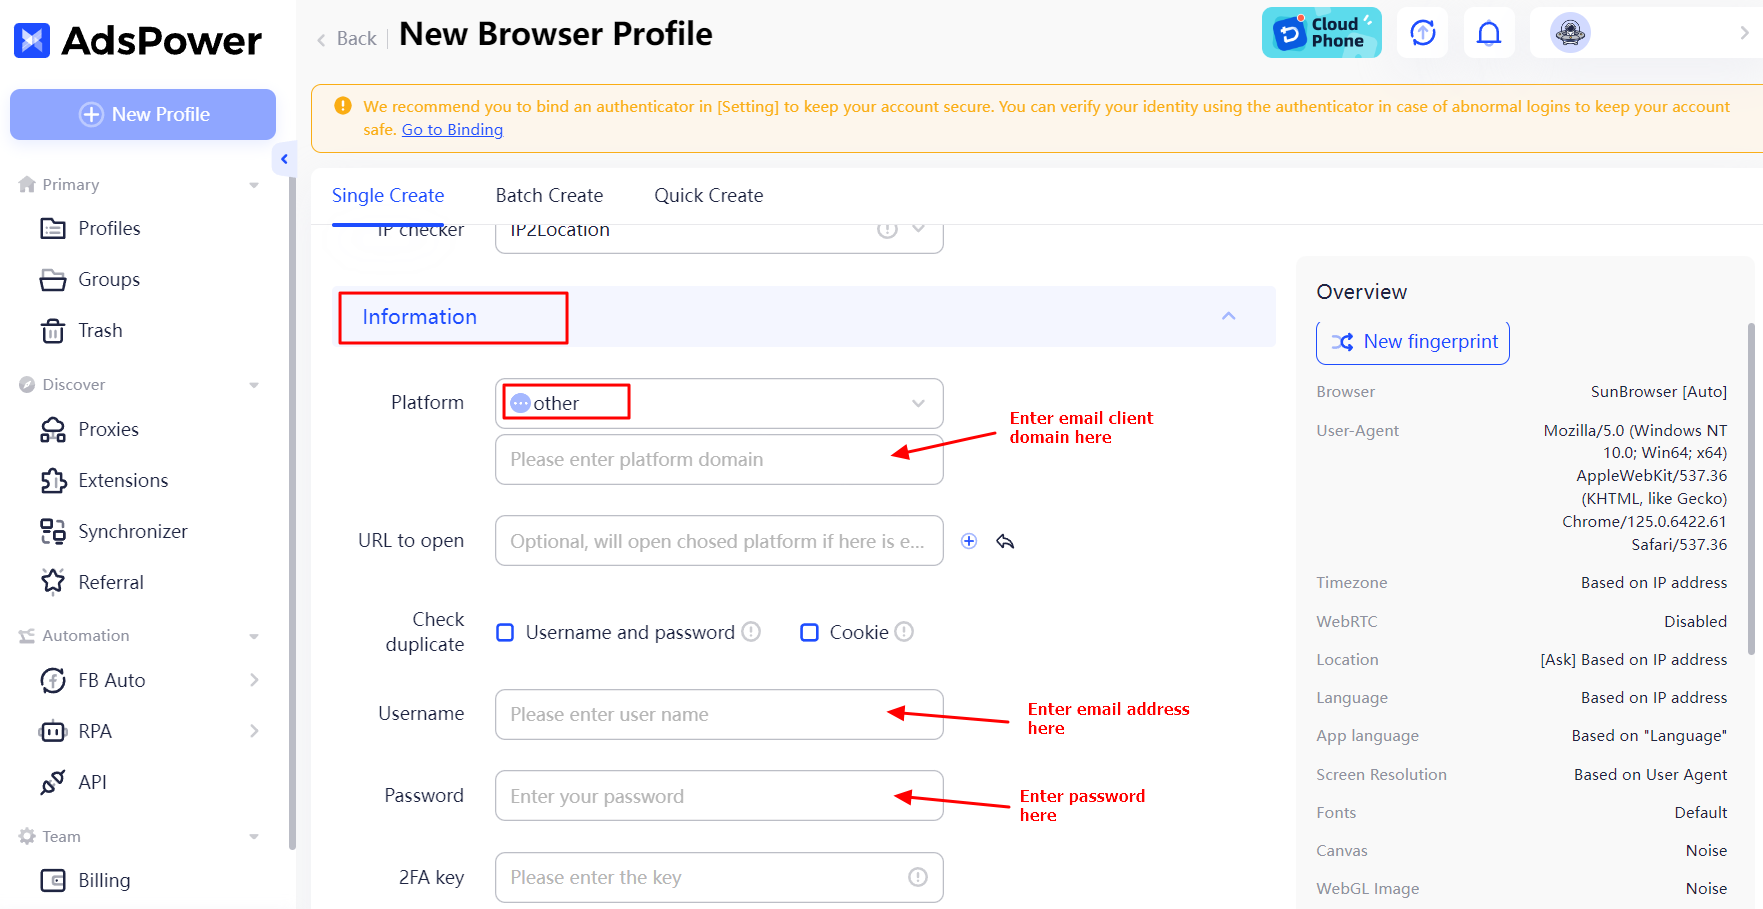This screenshot has width=1763, height=909.
Task: Switch to Single Create tab
Action: [x=388, y=195]
